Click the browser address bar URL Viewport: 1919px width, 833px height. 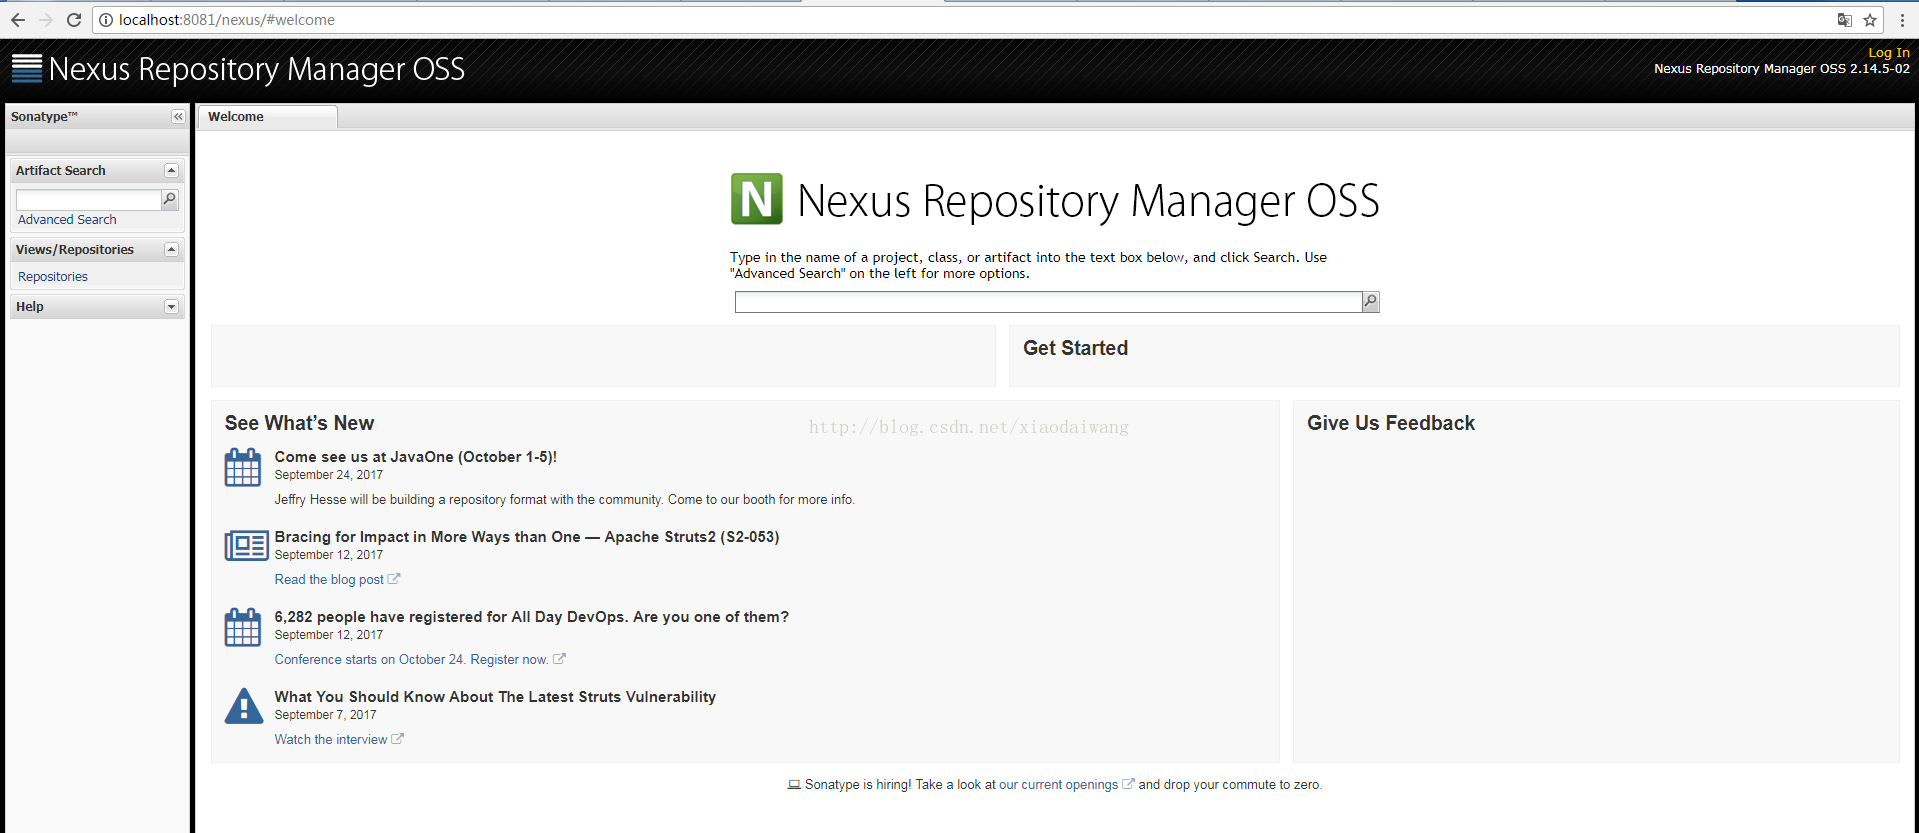coord(226,20)
